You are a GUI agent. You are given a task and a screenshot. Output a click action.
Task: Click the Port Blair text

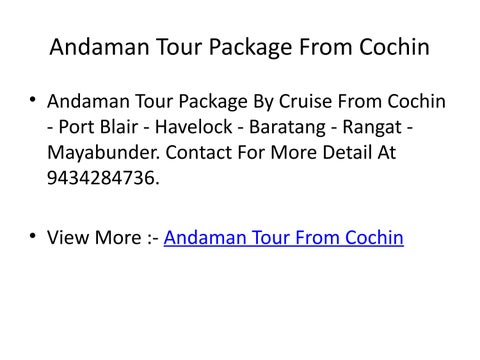tap(98, 127)
